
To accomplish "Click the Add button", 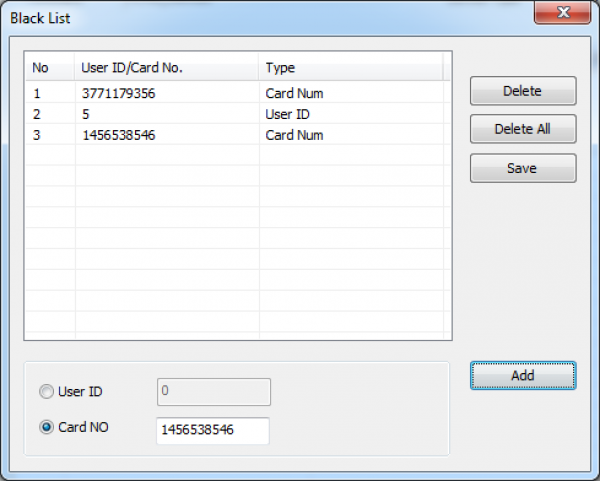I will [522, 375].
